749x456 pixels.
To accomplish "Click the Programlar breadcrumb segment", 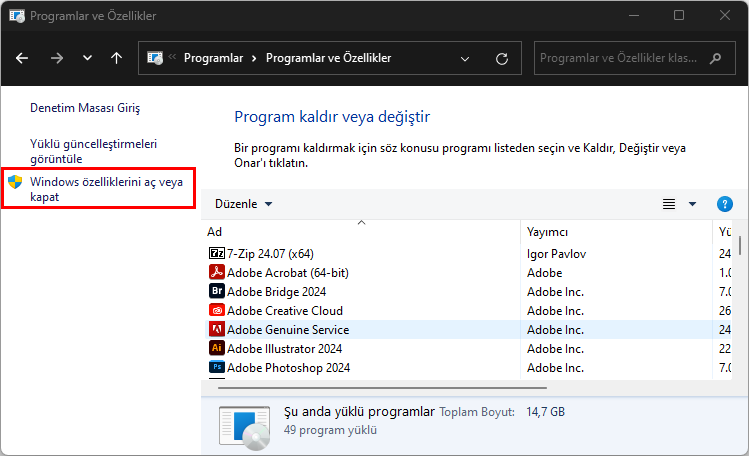I will tap(214, 58).
